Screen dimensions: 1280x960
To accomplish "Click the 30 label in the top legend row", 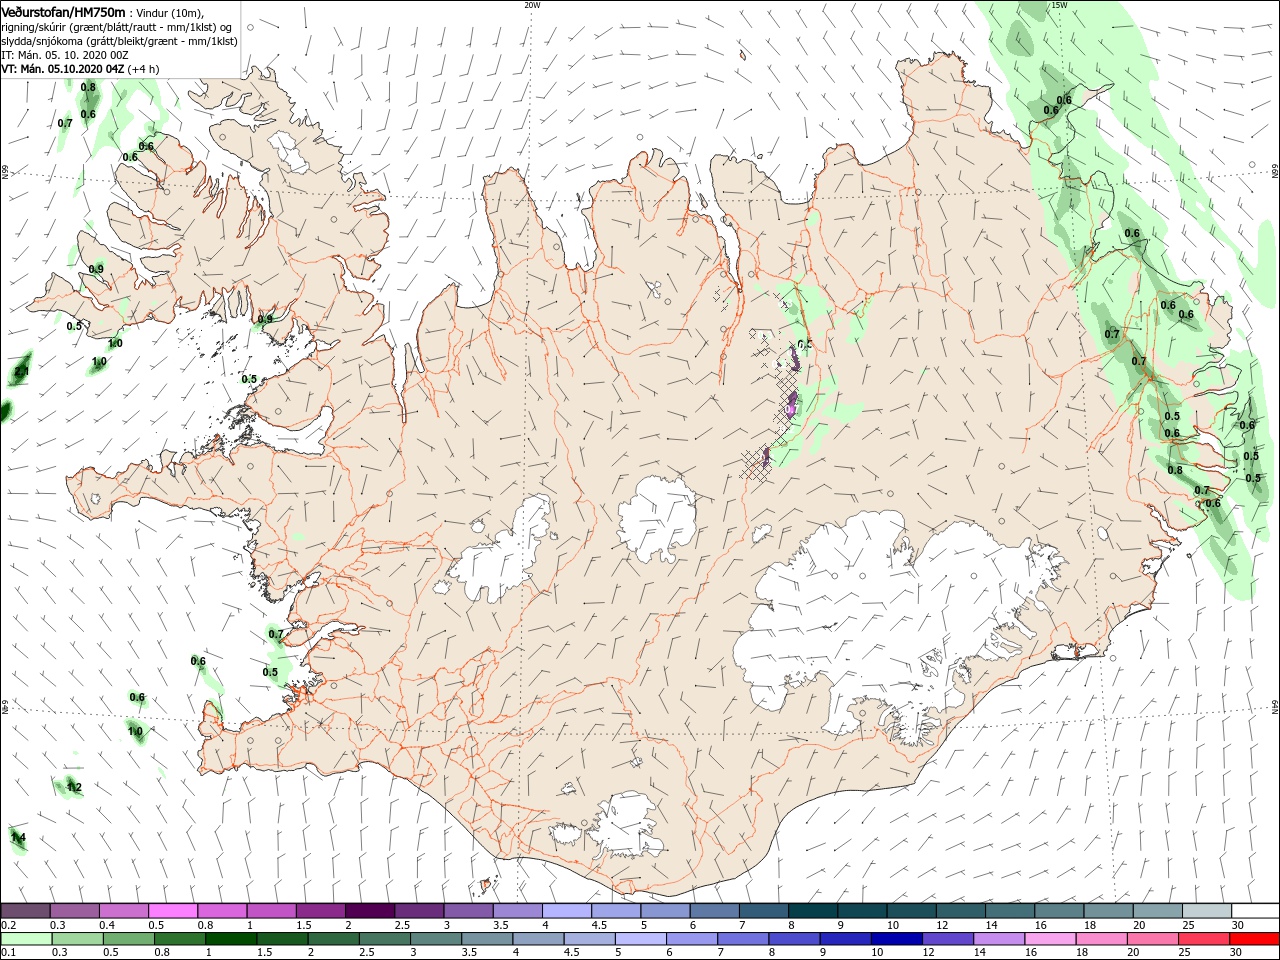I will (x=1237, y=925).
